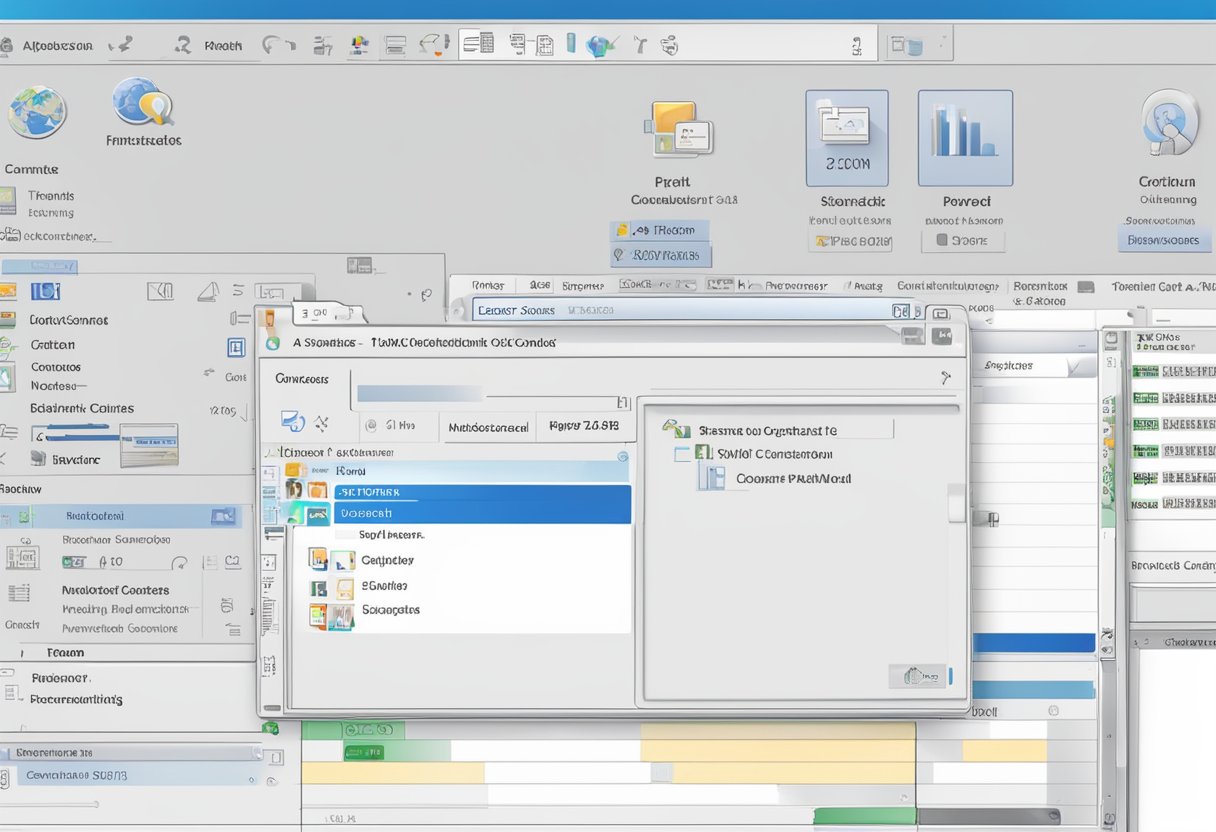Screen dimensions: 1216x832
Task: Click 'CortartSonnos' in the left panel
Action: (69, 320)
